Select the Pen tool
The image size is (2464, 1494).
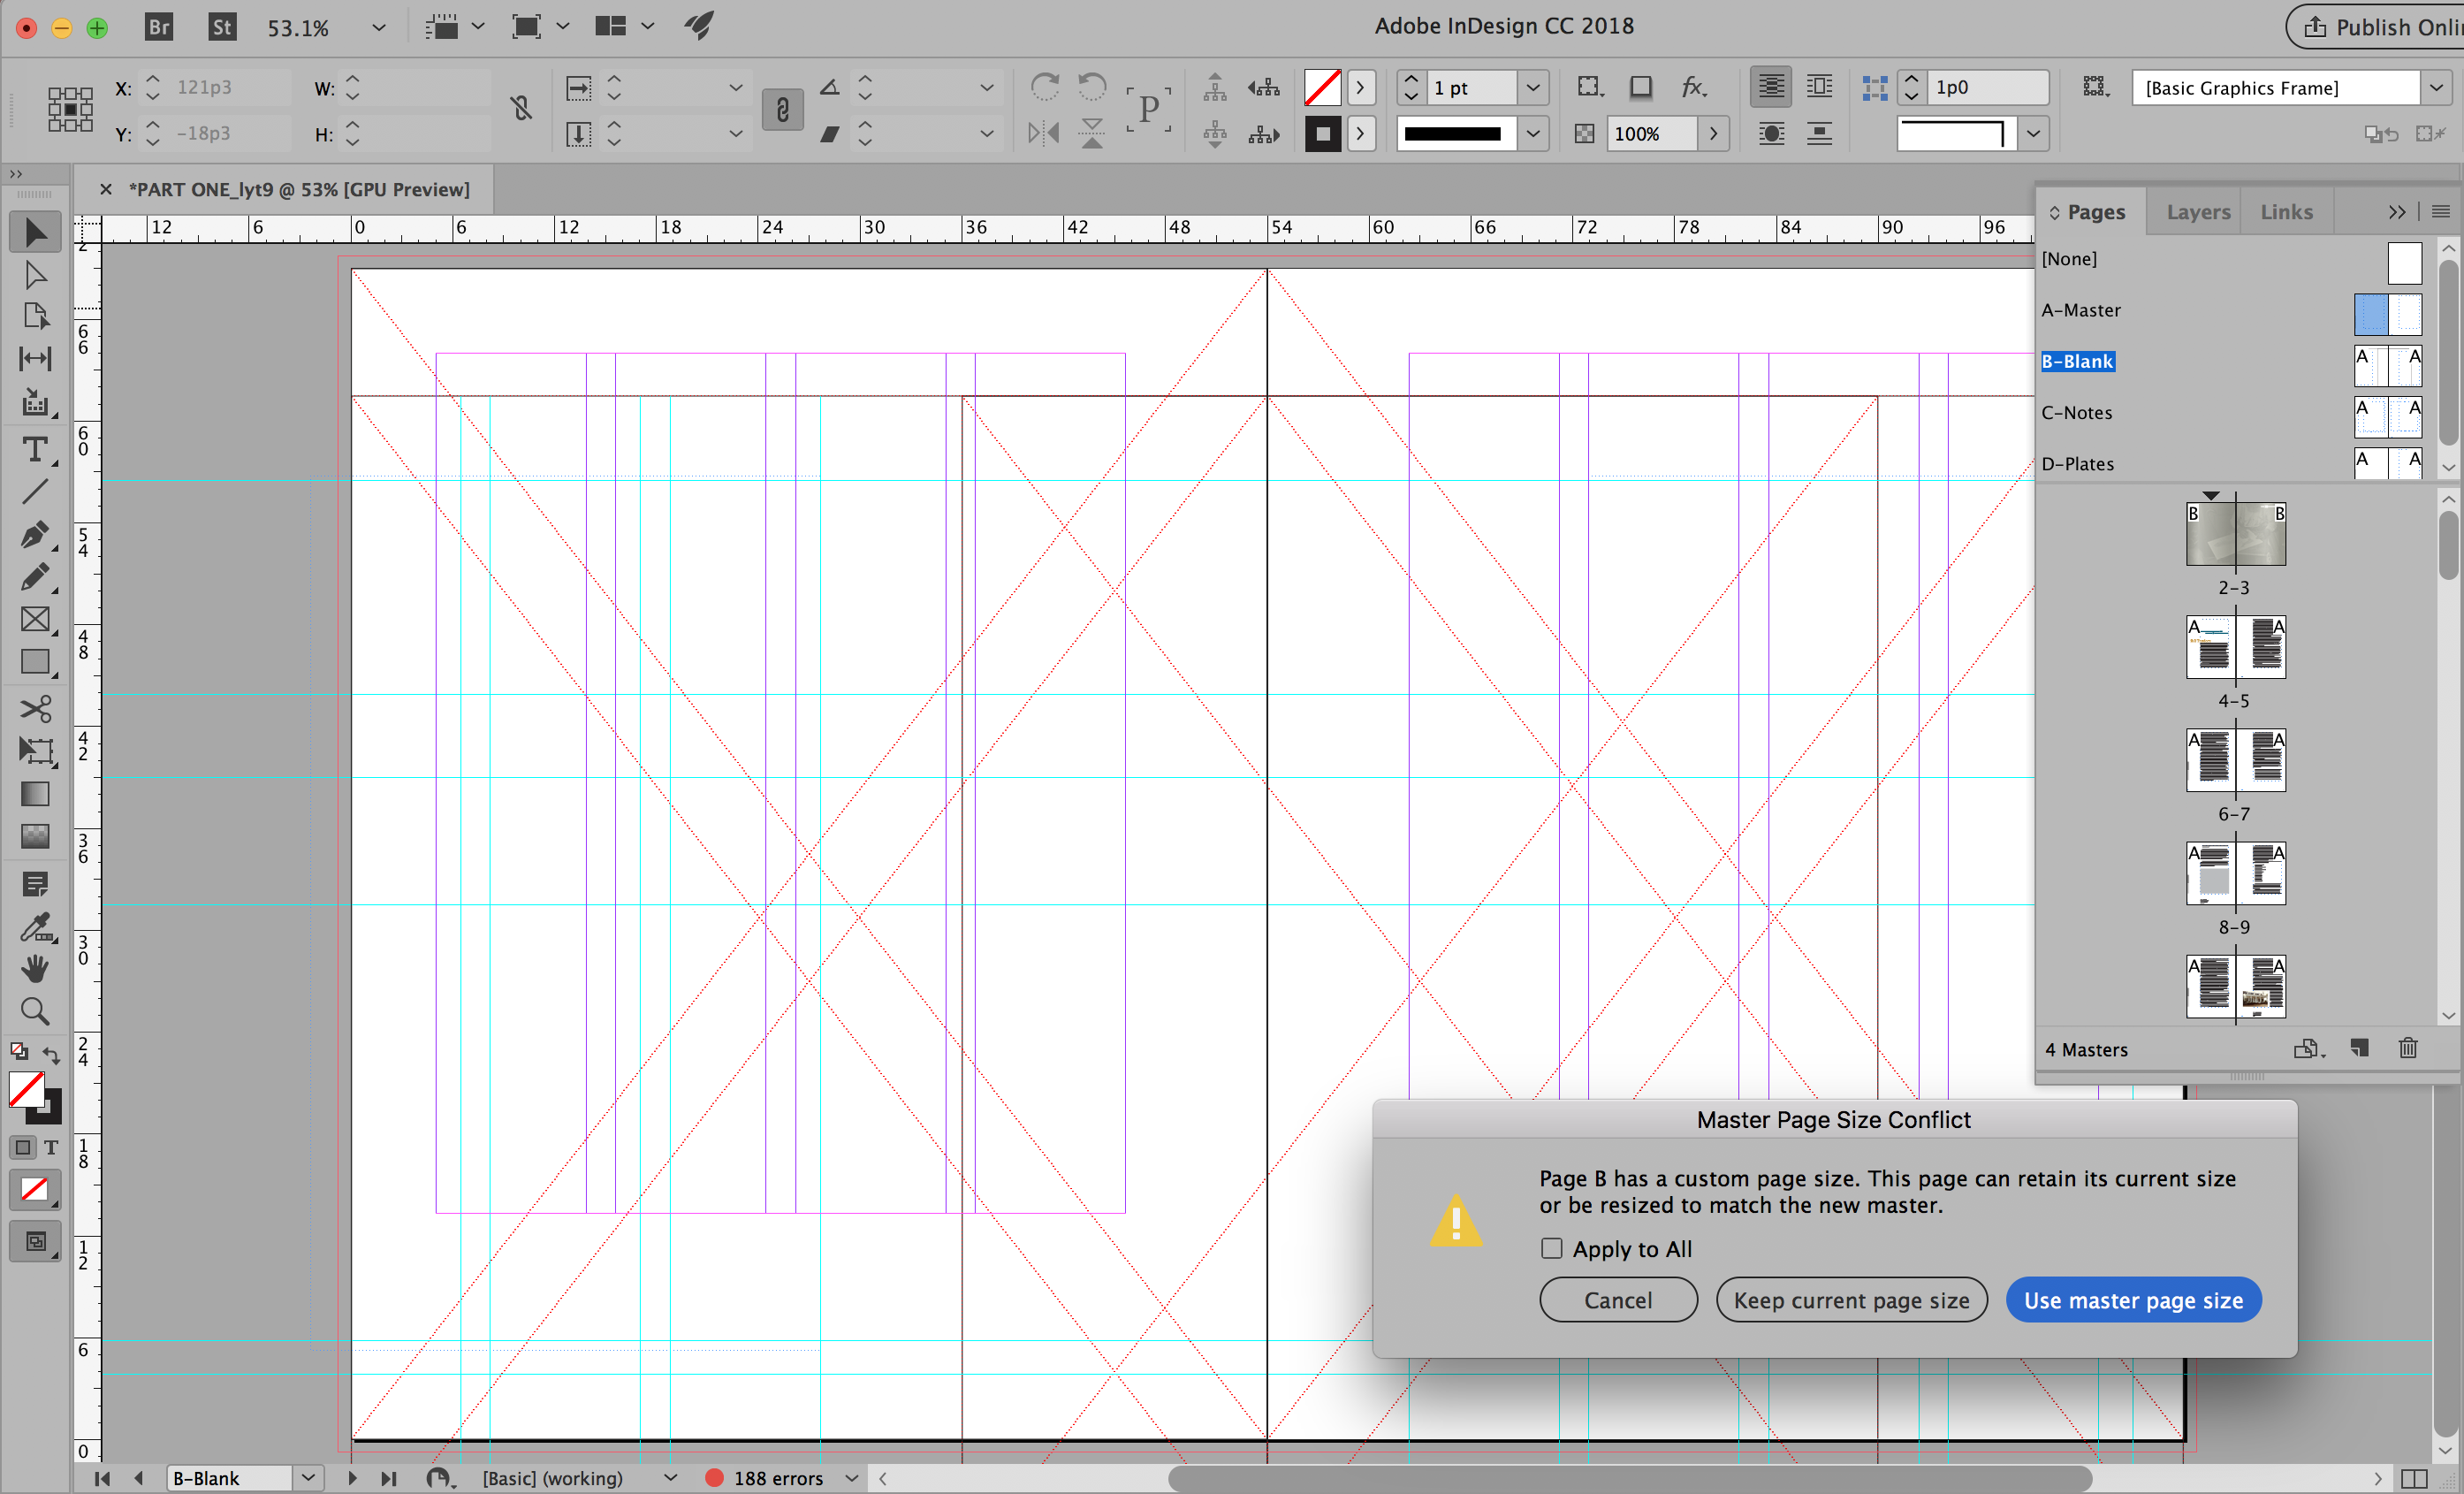point(35,534)
